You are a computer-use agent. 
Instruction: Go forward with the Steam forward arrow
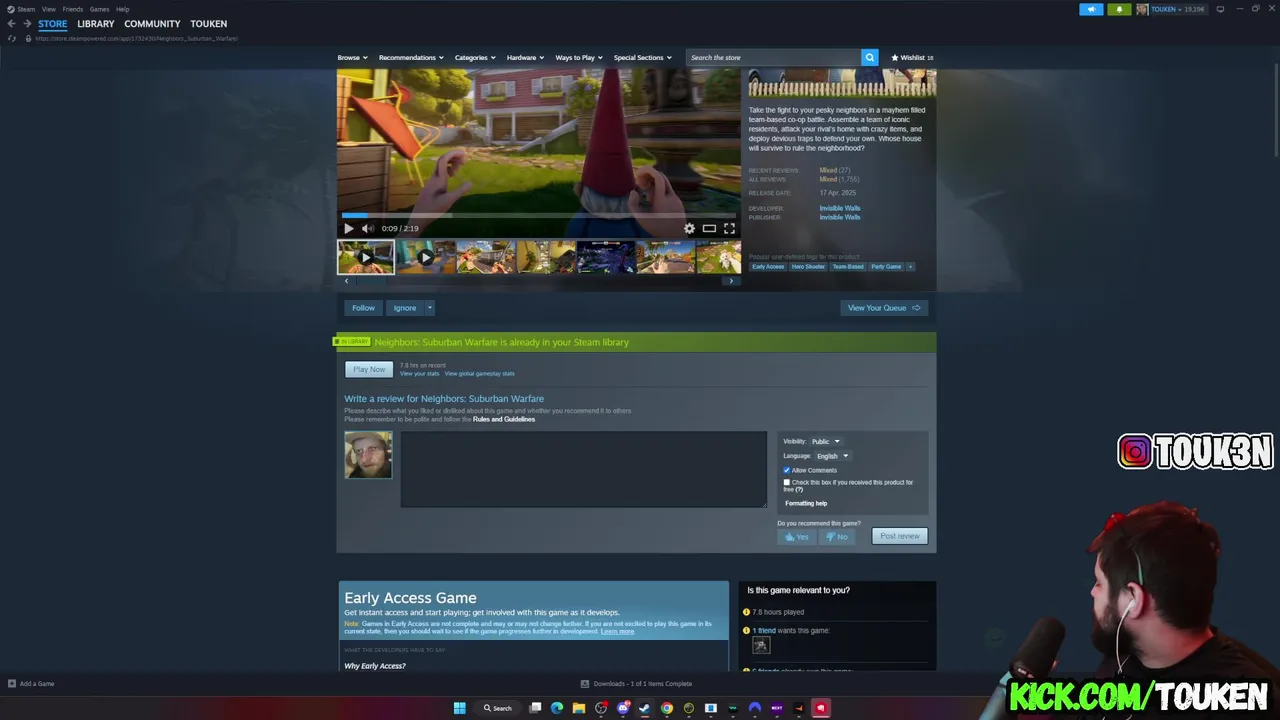(26, 23)
